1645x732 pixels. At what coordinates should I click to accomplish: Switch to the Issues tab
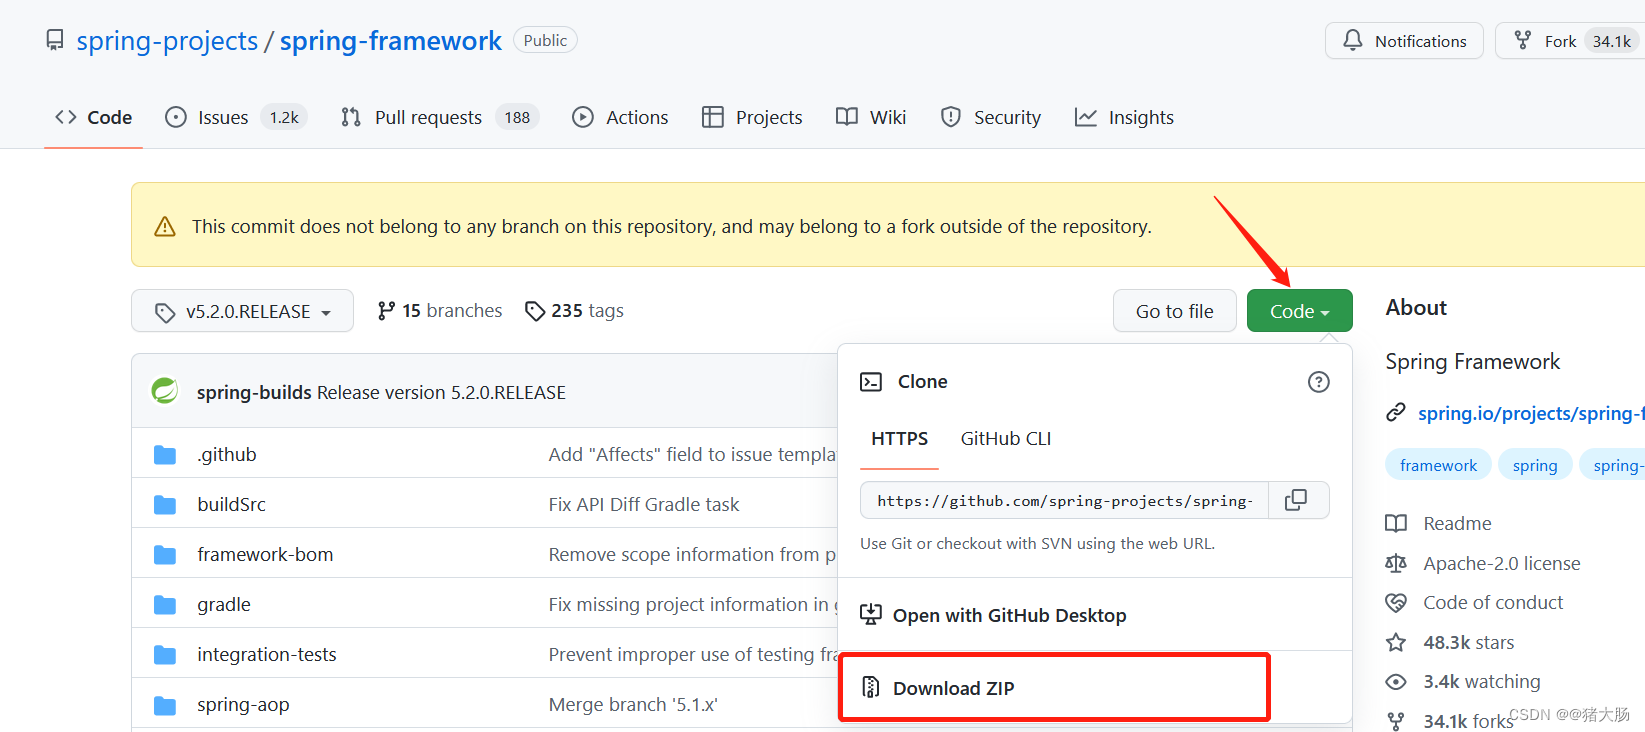click(x=235, y=117)
